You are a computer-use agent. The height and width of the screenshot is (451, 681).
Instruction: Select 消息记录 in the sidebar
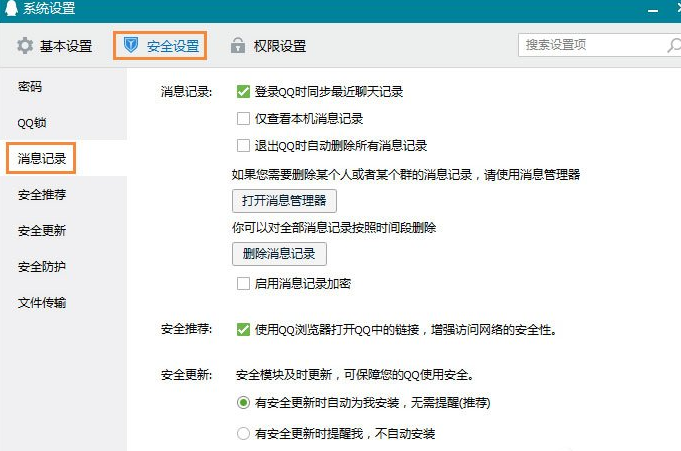[x=41, y=158]
